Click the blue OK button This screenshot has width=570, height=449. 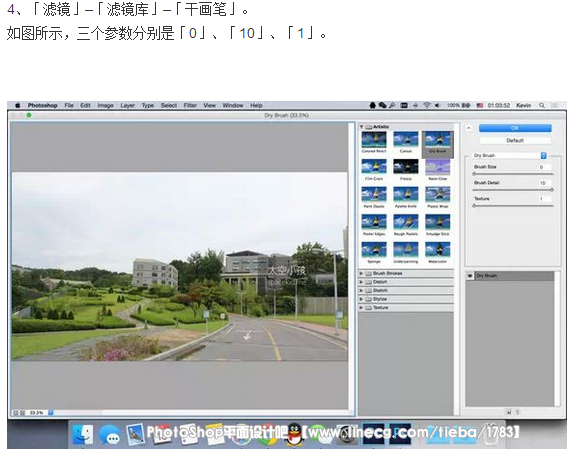pos(515,128)
